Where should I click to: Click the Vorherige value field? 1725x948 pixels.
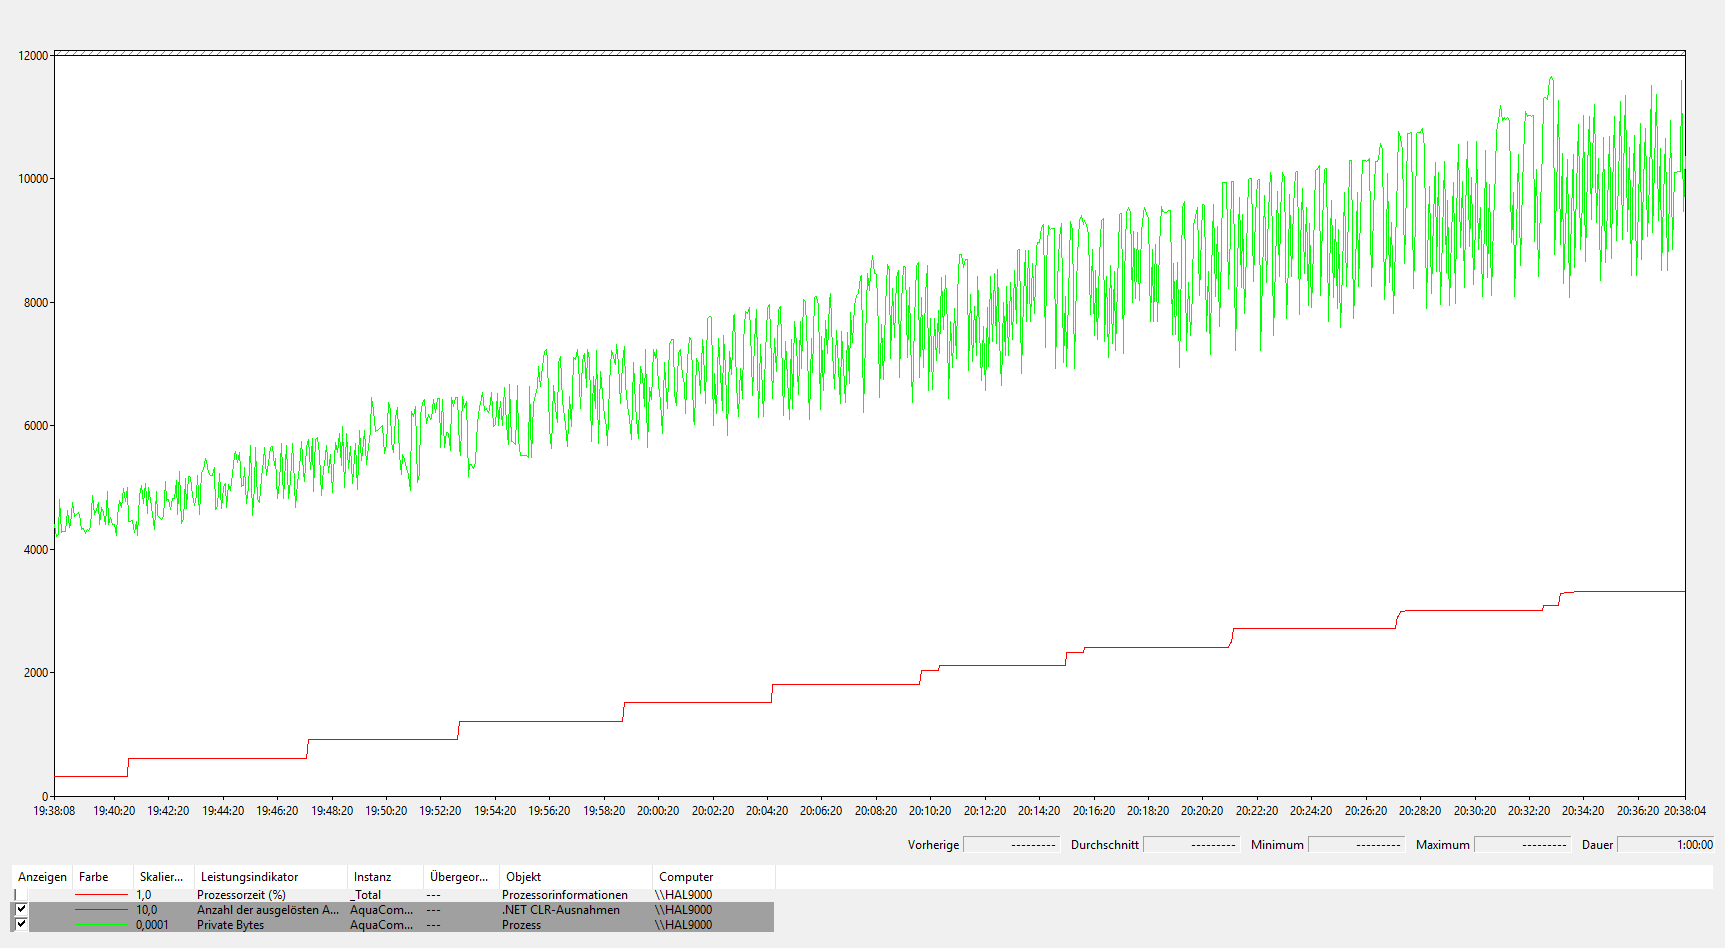tap(1010, 845)
